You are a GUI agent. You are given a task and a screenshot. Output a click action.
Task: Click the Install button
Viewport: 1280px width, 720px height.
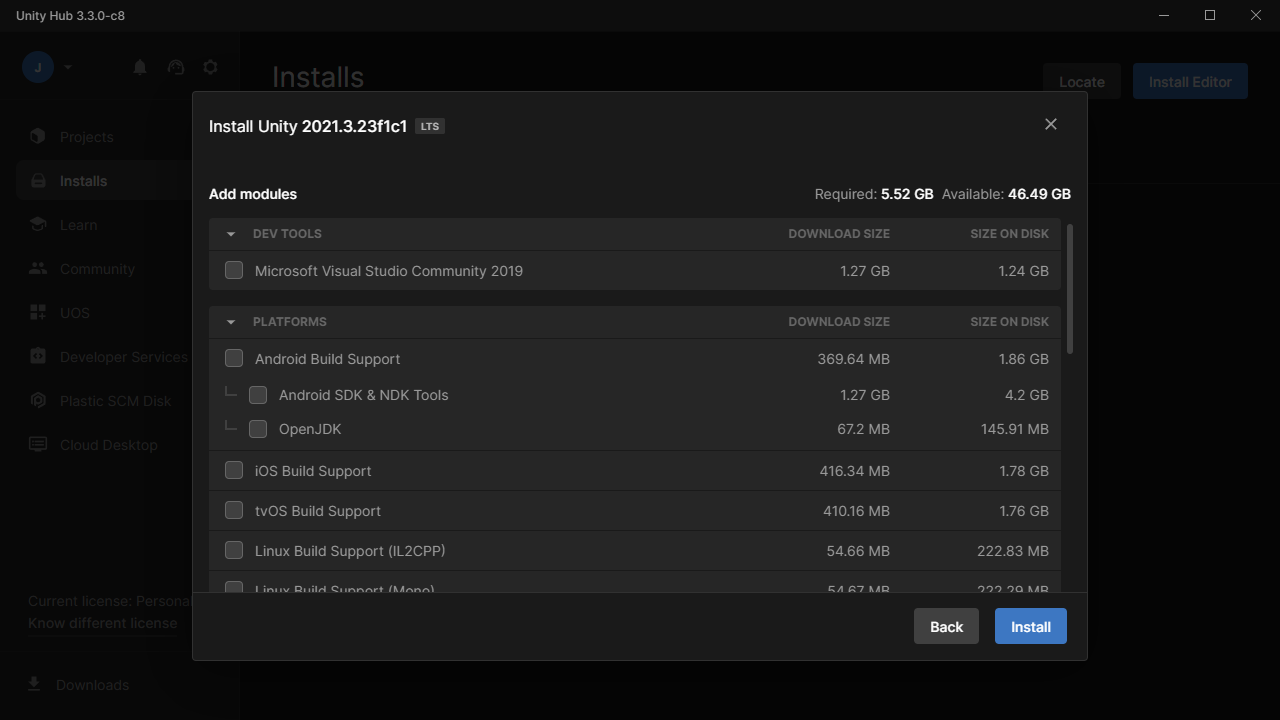1031,626
